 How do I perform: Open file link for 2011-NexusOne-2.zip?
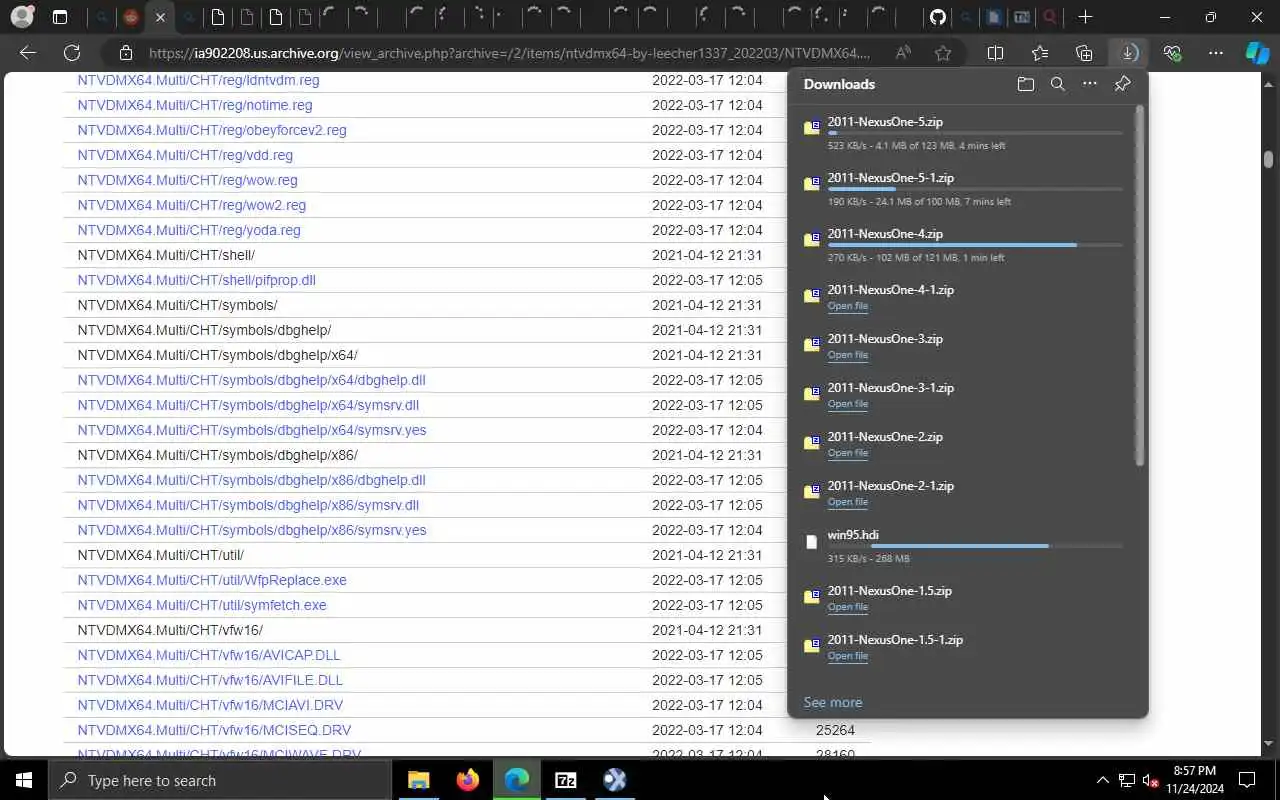click(847, 453)
